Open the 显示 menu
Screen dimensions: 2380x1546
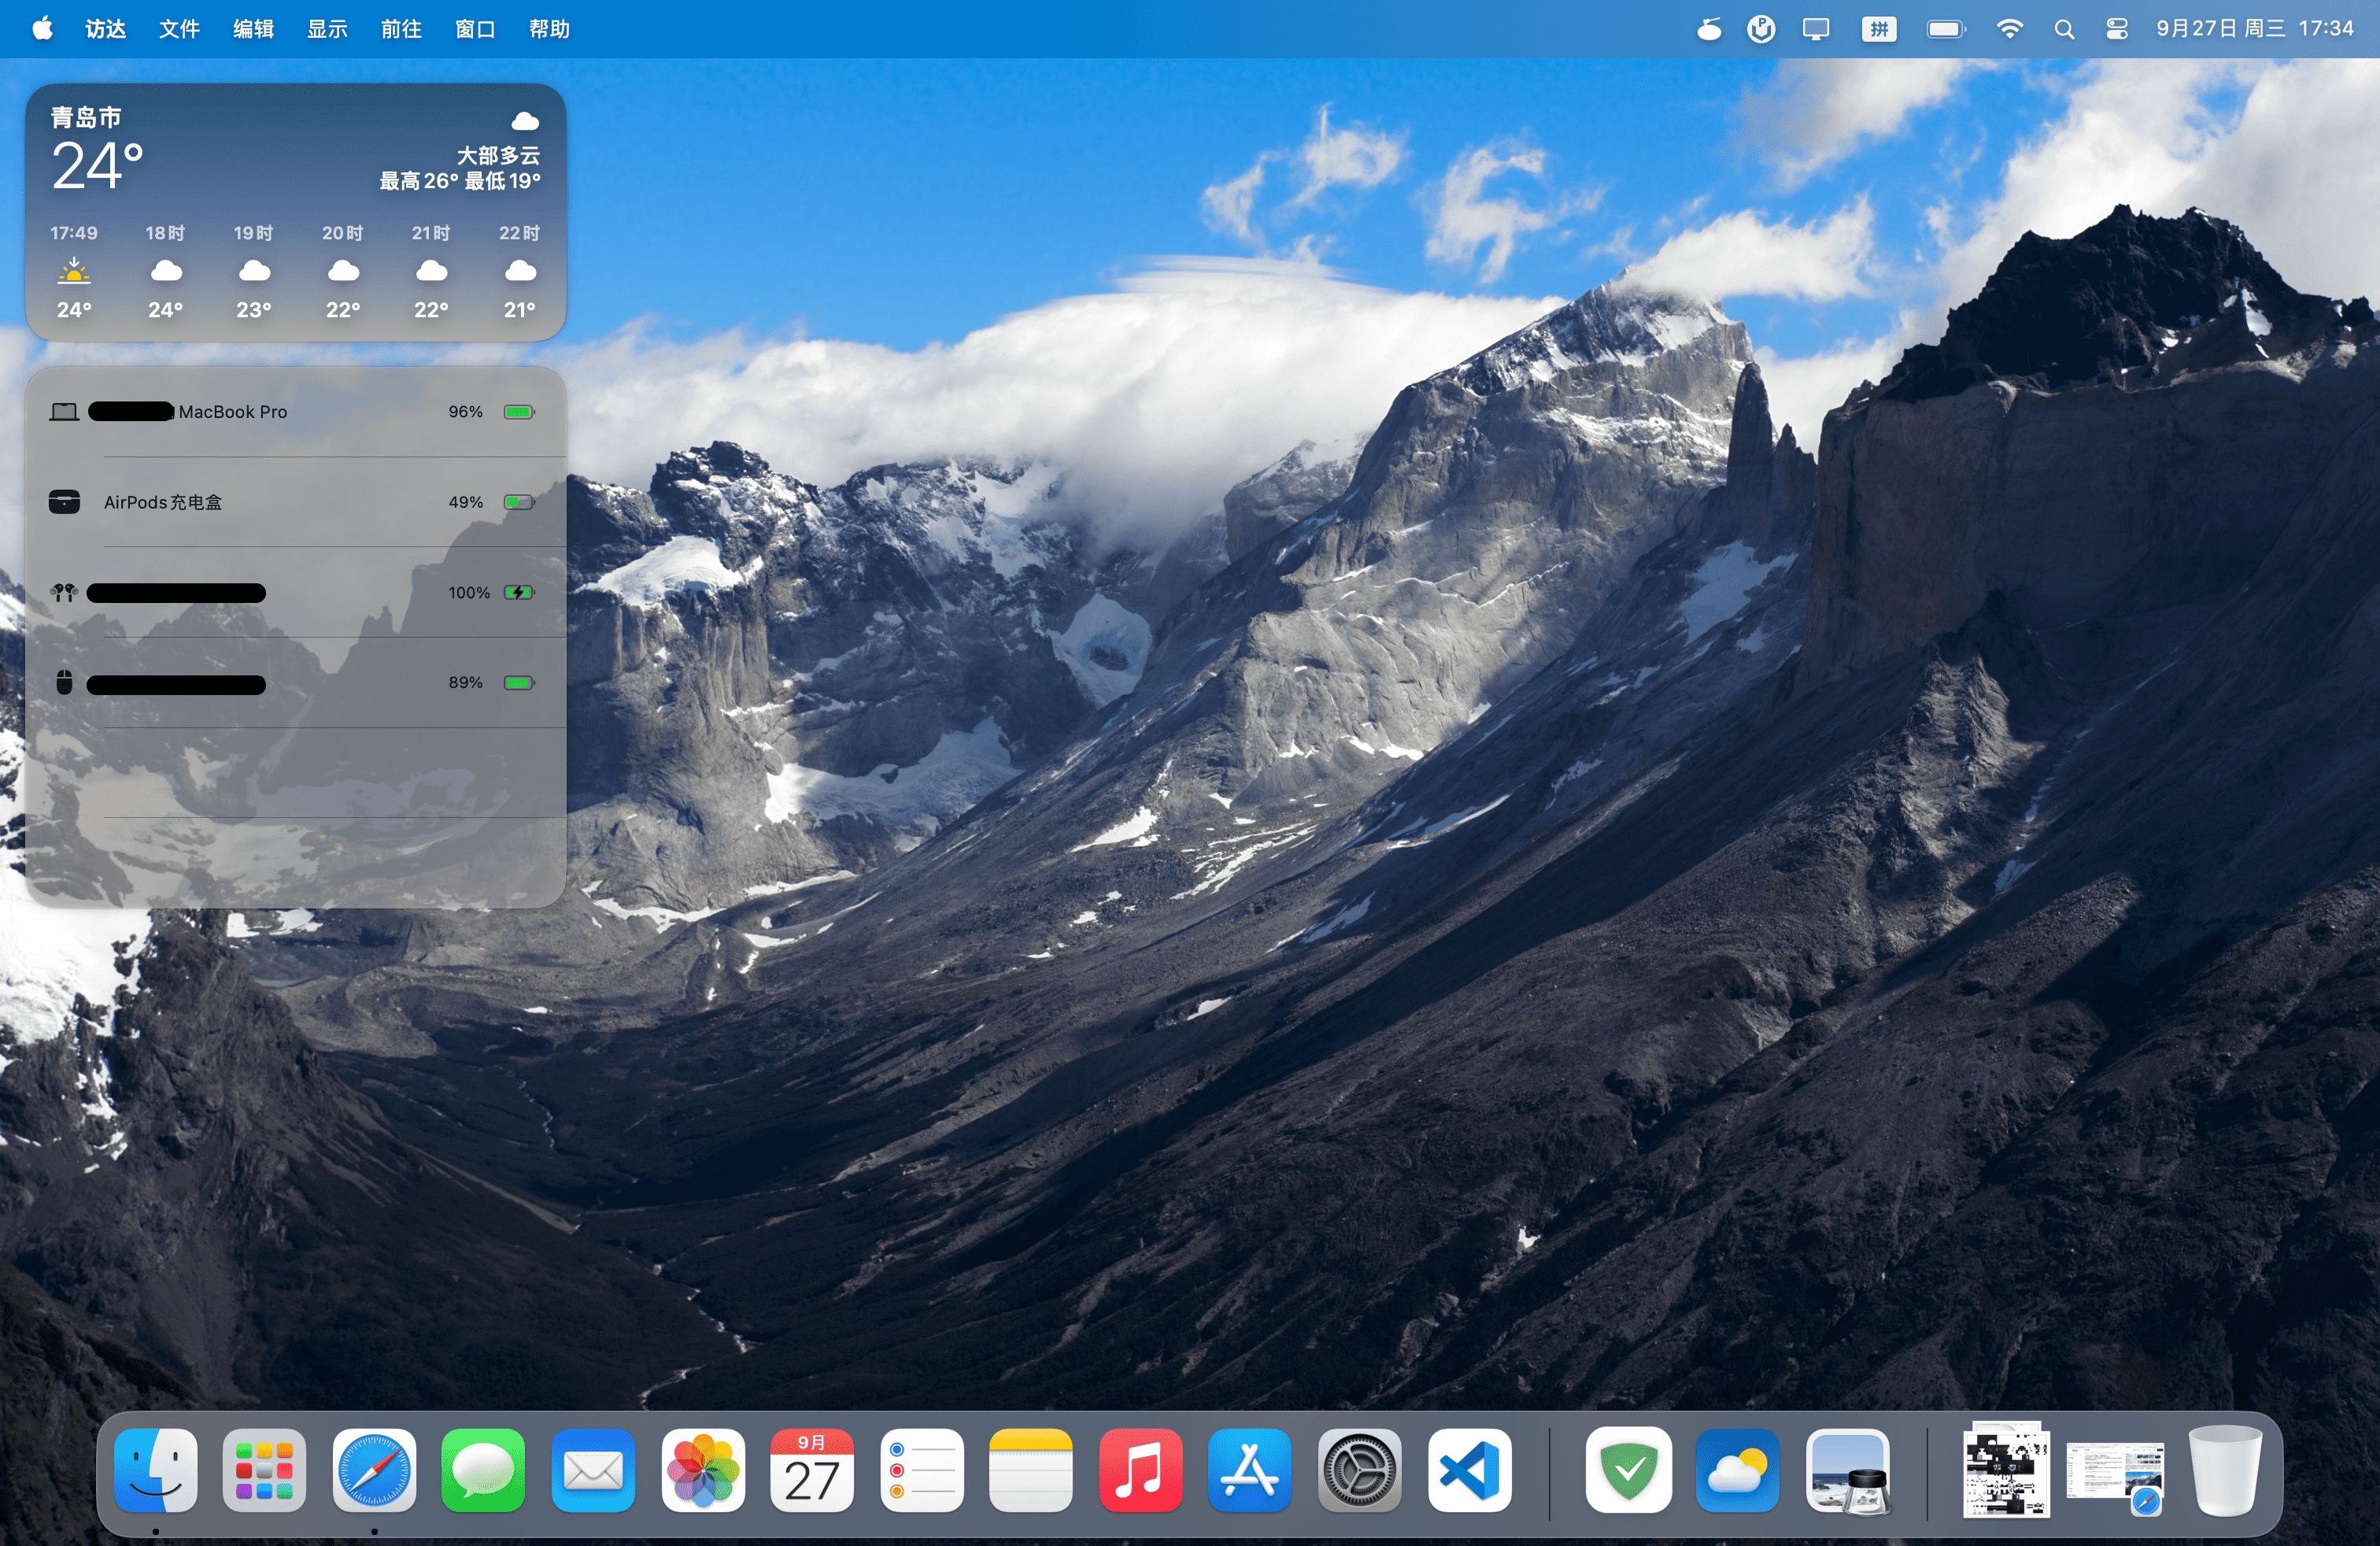pos(327,29)
